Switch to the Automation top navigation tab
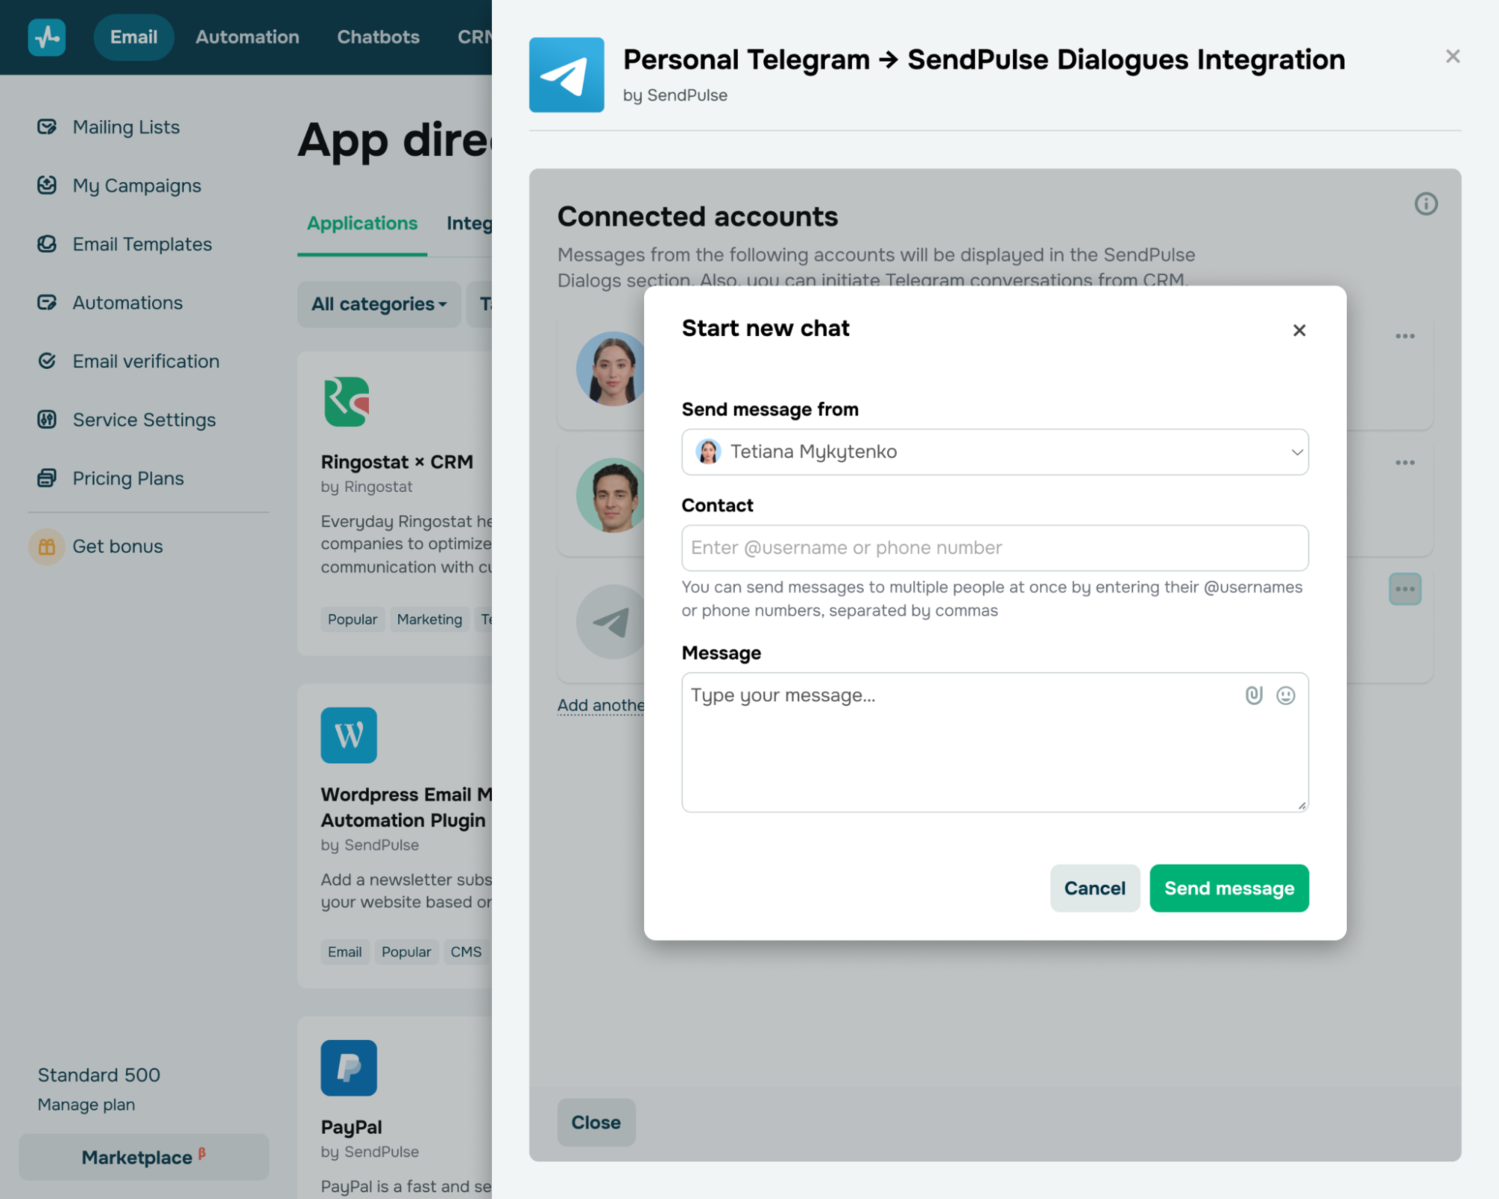The image size is (1499, 1199). [x=247, y=37]
